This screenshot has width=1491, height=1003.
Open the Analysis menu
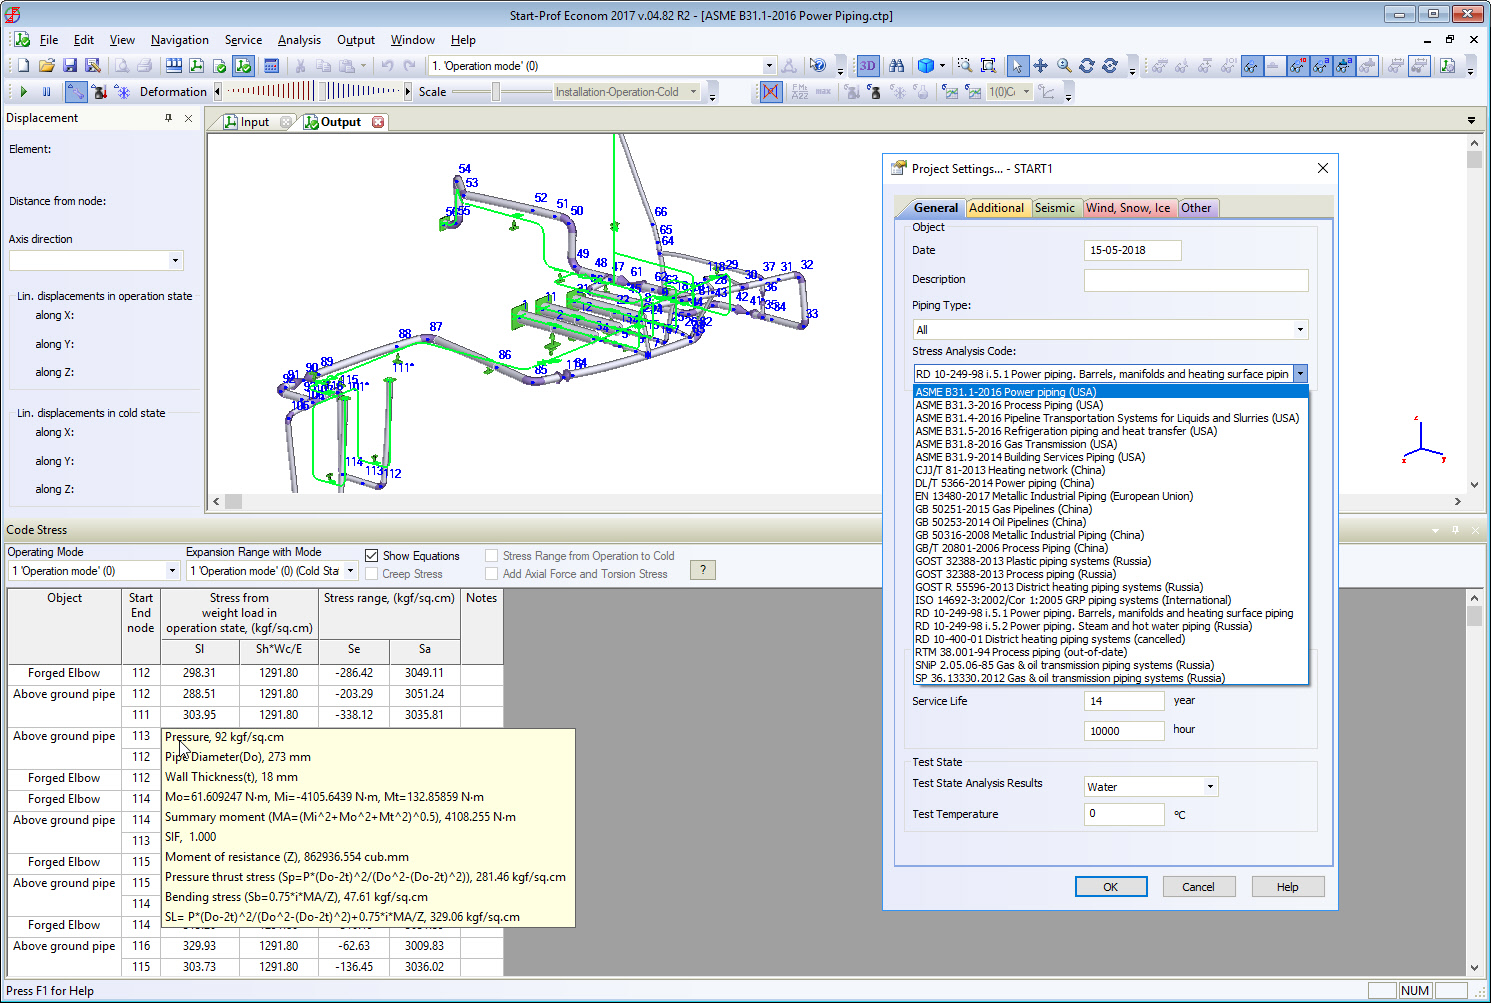[299, 40]
